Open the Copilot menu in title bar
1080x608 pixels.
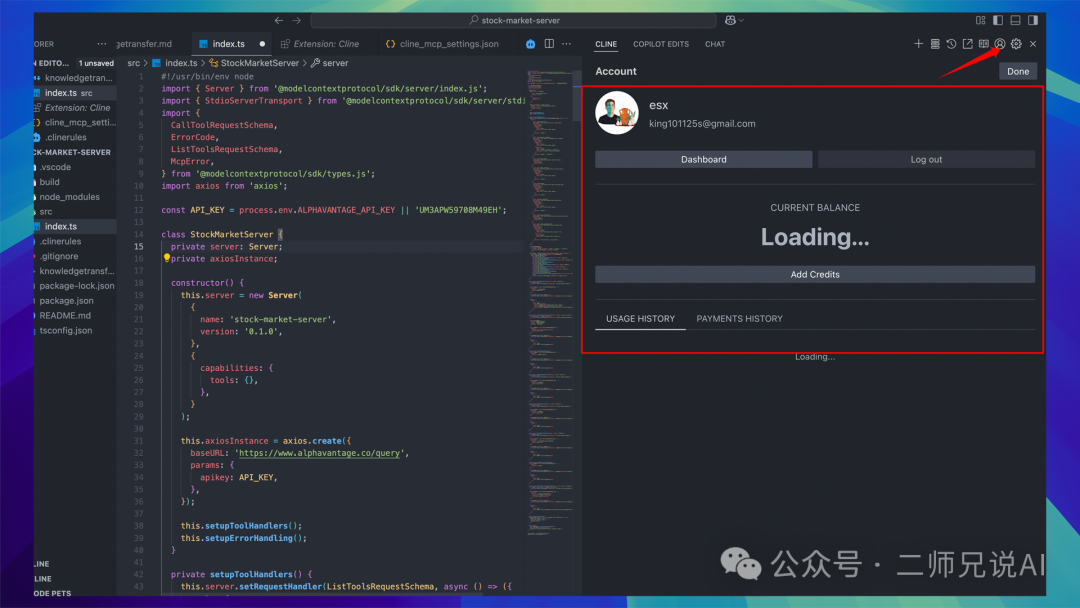click(x=734, y=20)
